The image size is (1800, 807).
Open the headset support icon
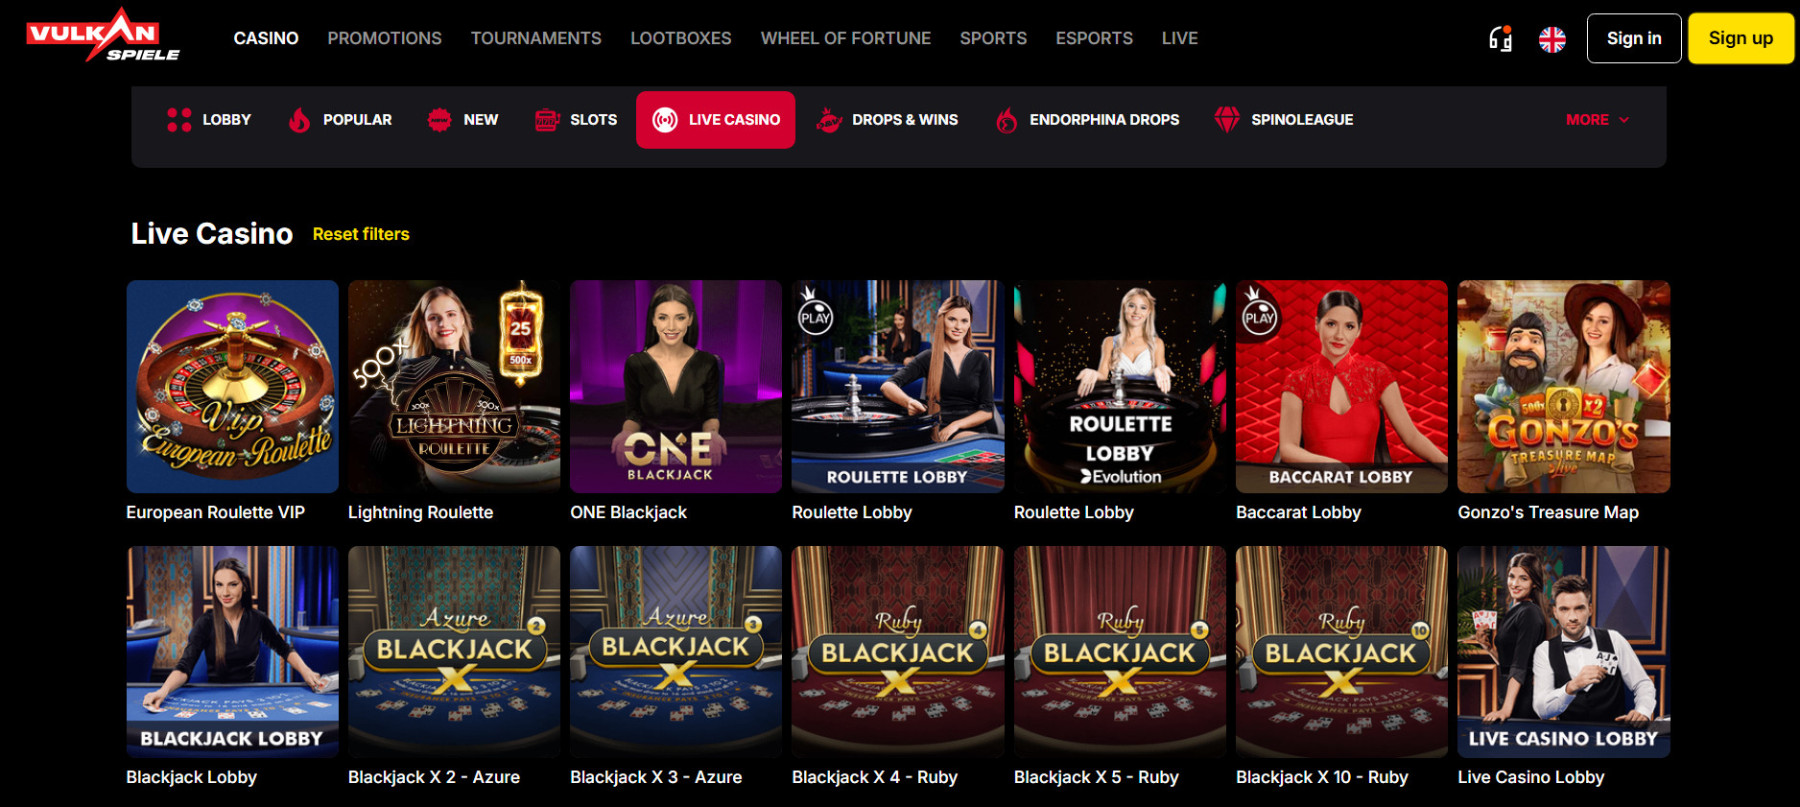click(1500, 39)
